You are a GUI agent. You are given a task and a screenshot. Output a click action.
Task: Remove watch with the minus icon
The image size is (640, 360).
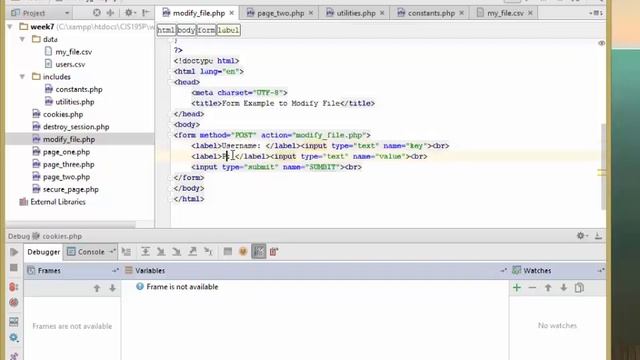(532, 288)
